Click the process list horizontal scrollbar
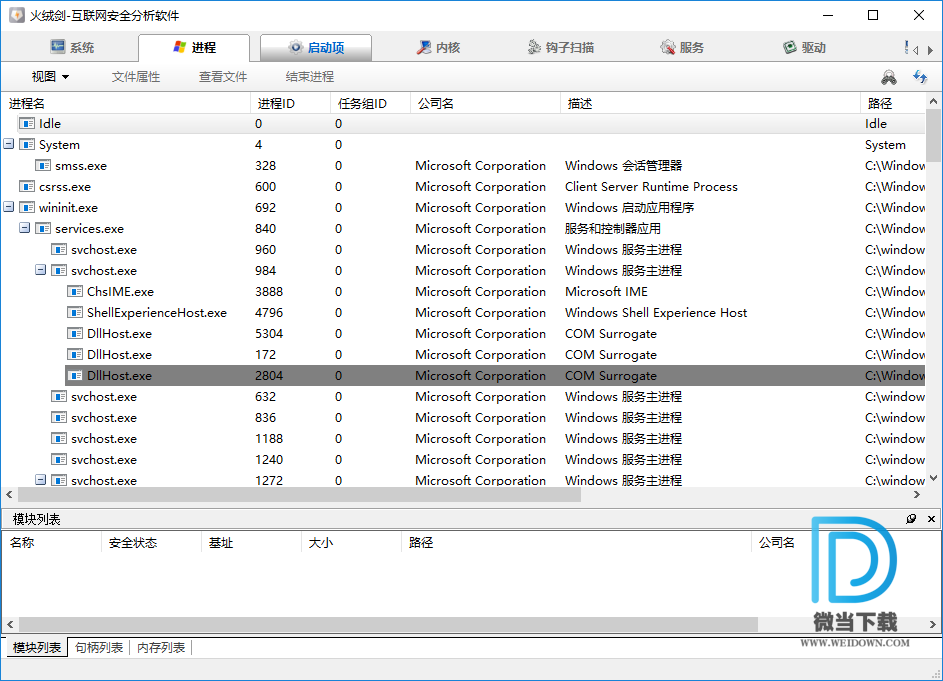943x681 pixels. 300,495
